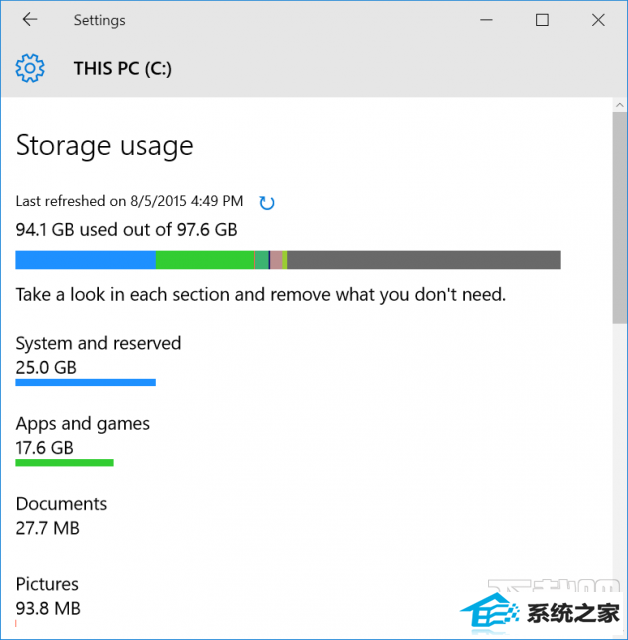Image resolution: width=628 pixels, height=640 pixels.
Task: Open Apps and games section
Action: click(82, 440)
